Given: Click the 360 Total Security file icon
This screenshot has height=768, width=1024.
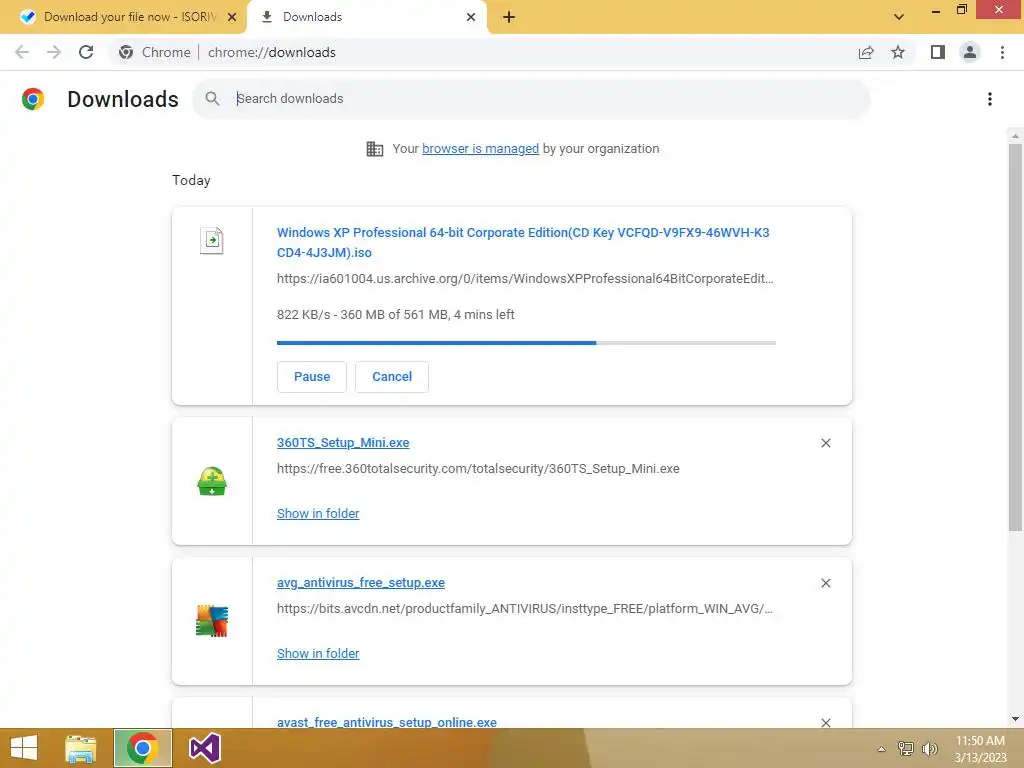Looking at the screenshot, I should click(212, 481).
